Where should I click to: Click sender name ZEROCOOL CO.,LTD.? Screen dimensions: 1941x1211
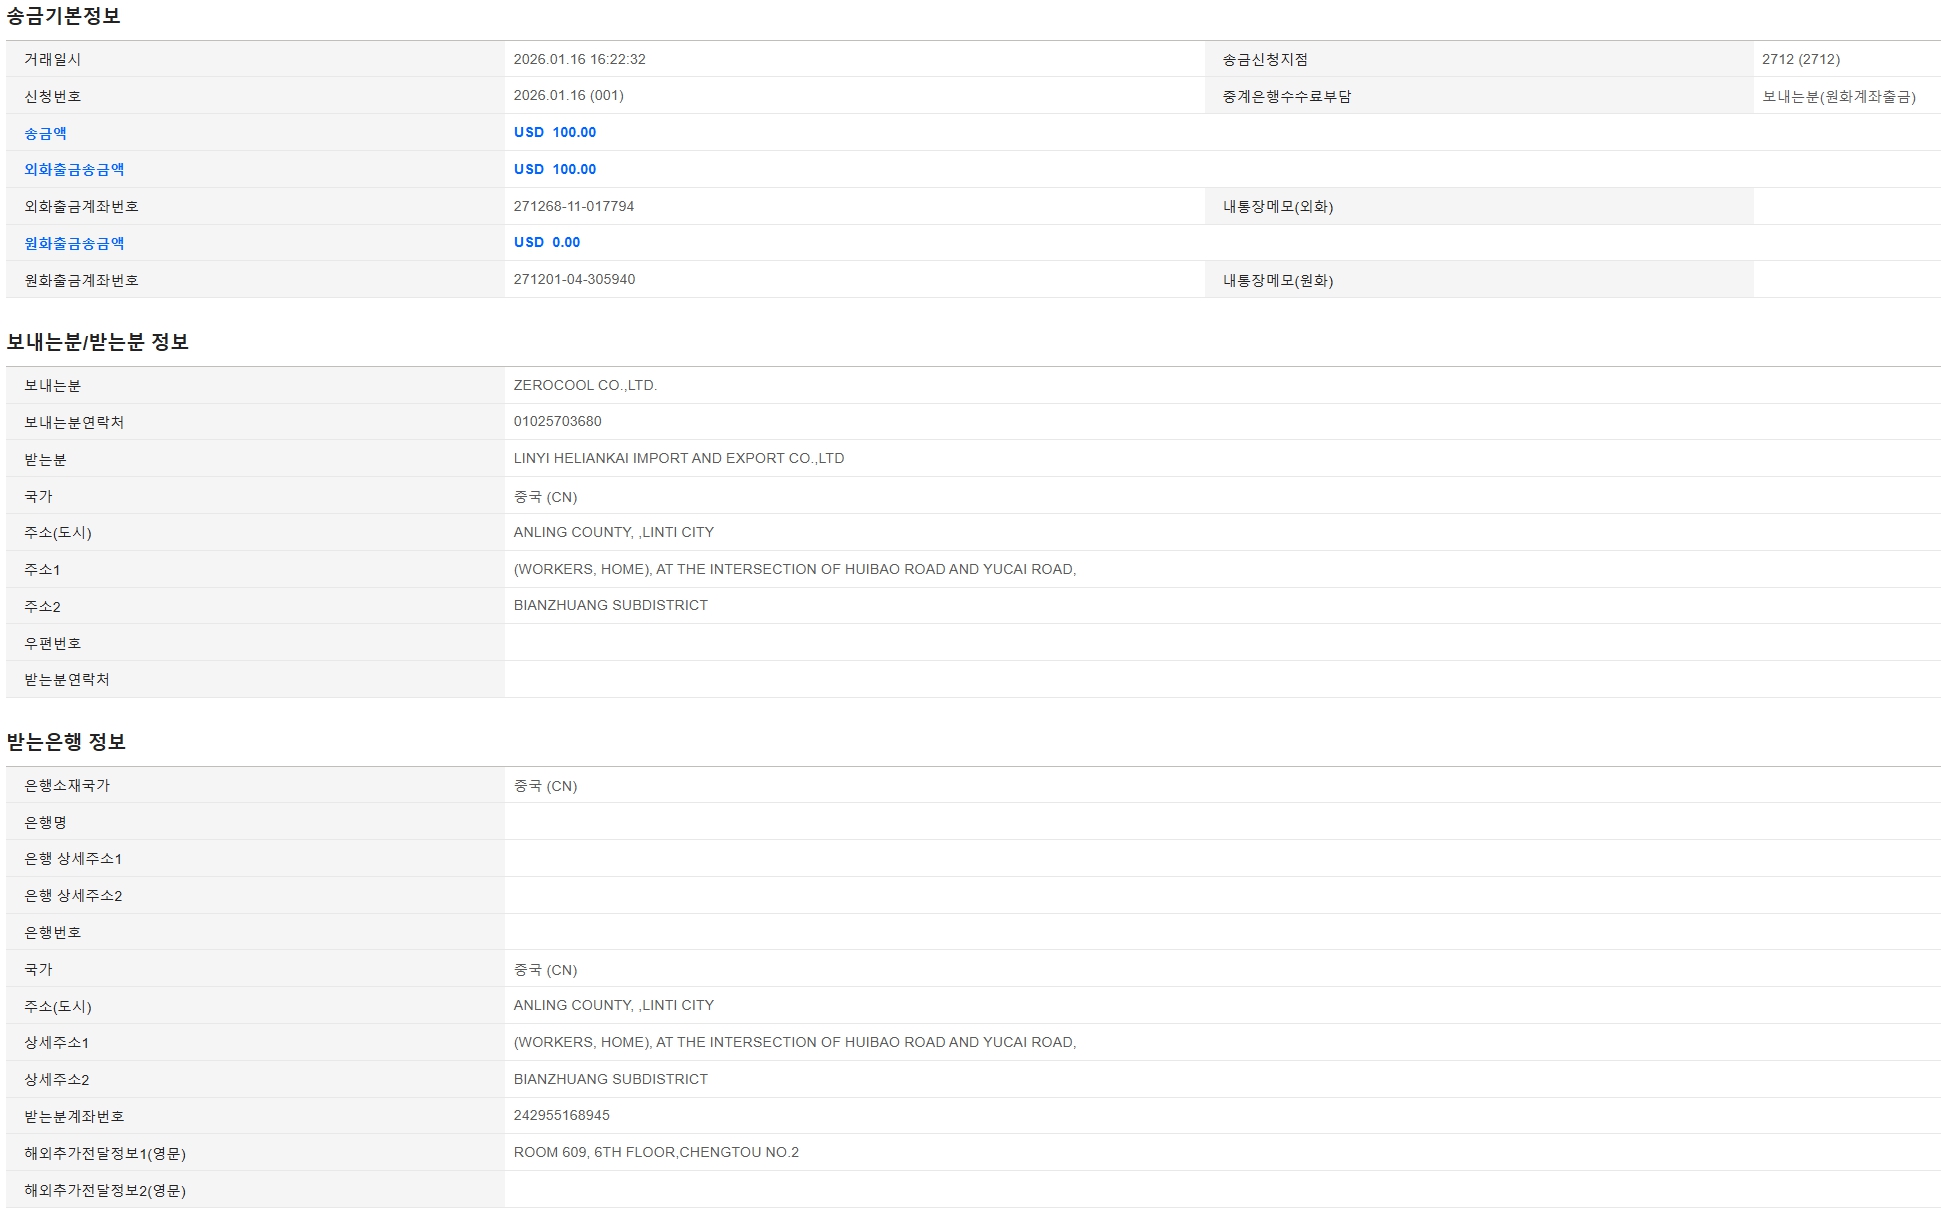(585, 385)
